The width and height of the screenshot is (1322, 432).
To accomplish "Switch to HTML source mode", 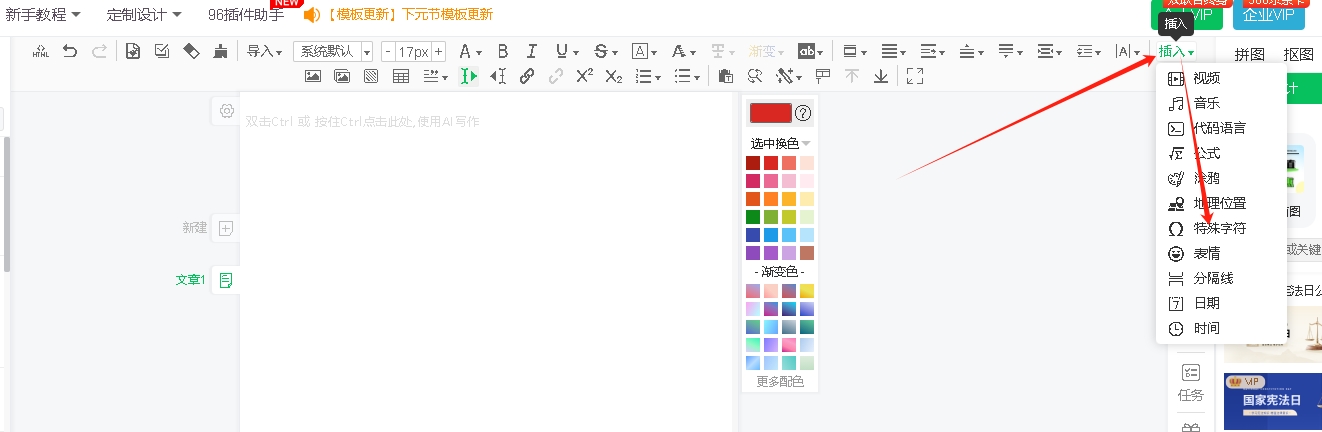I will pyautogui.click(x=41, y=51).
